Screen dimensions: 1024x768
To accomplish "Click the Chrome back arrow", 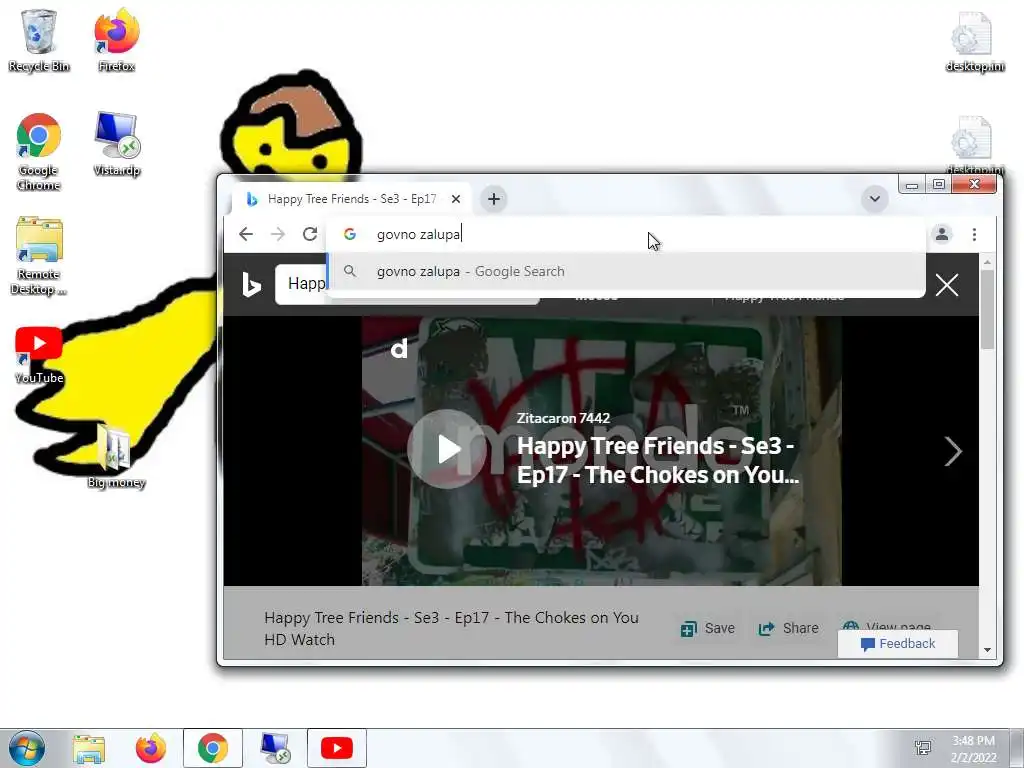I will pos(246,234).
